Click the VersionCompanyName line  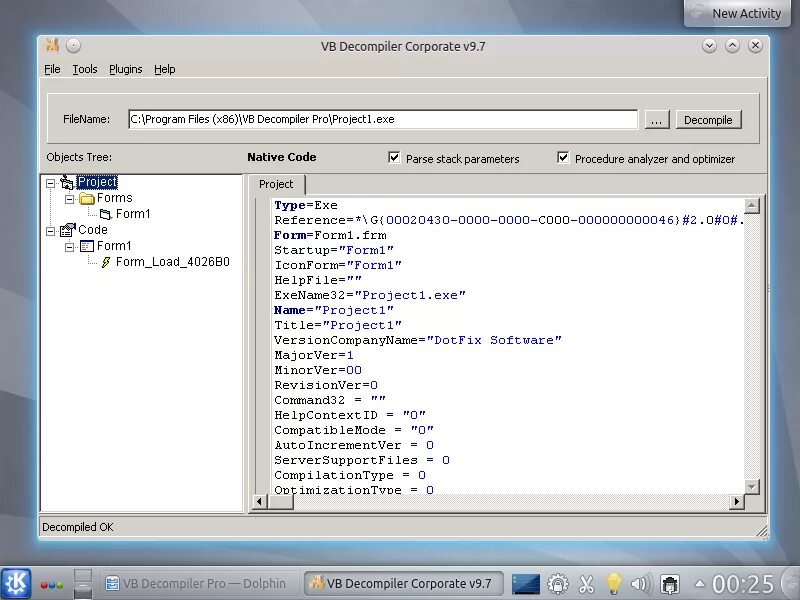point(418,340)
